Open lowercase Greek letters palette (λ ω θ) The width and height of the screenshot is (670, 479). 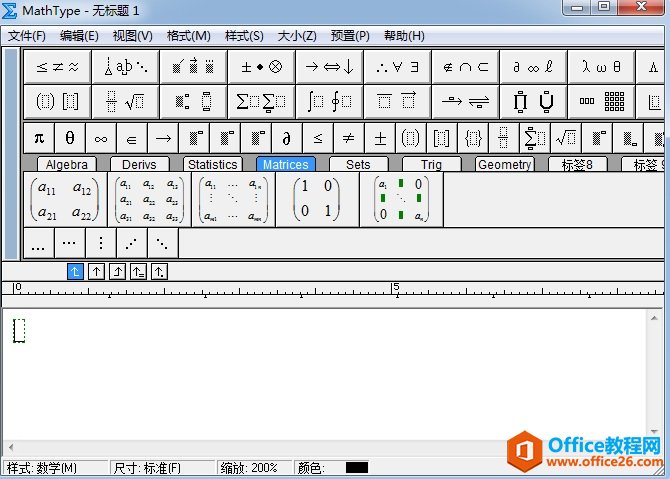[x=601, y=67]
